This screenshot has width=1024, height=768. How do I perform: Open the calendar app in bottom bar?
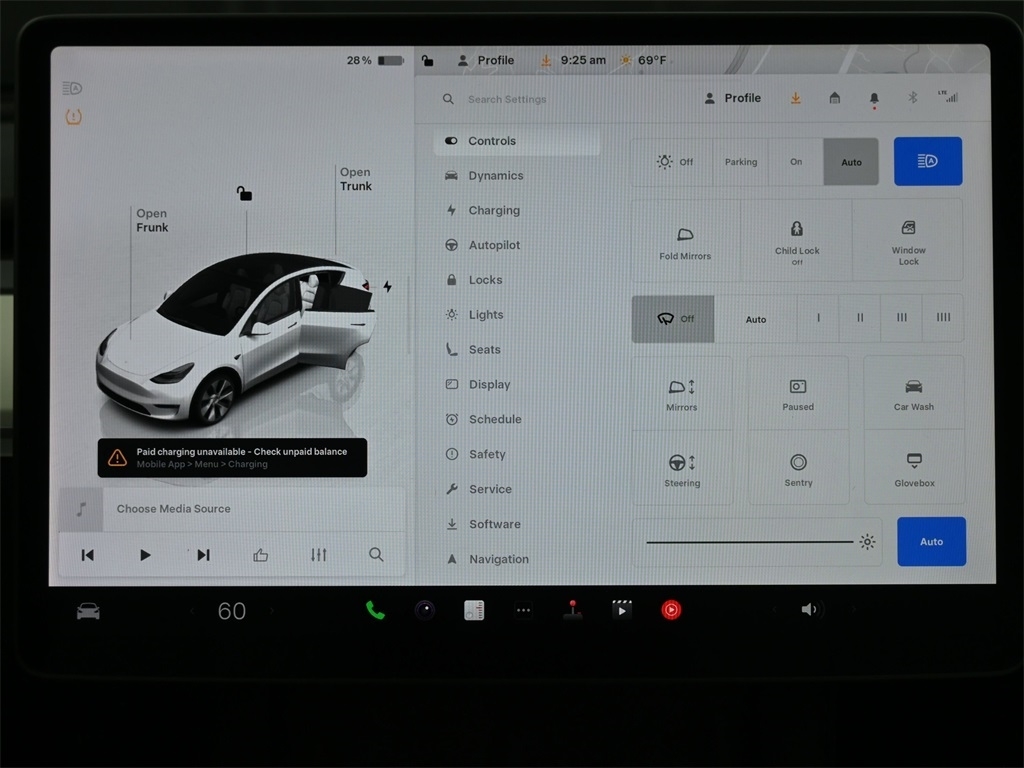coord(474,610)
